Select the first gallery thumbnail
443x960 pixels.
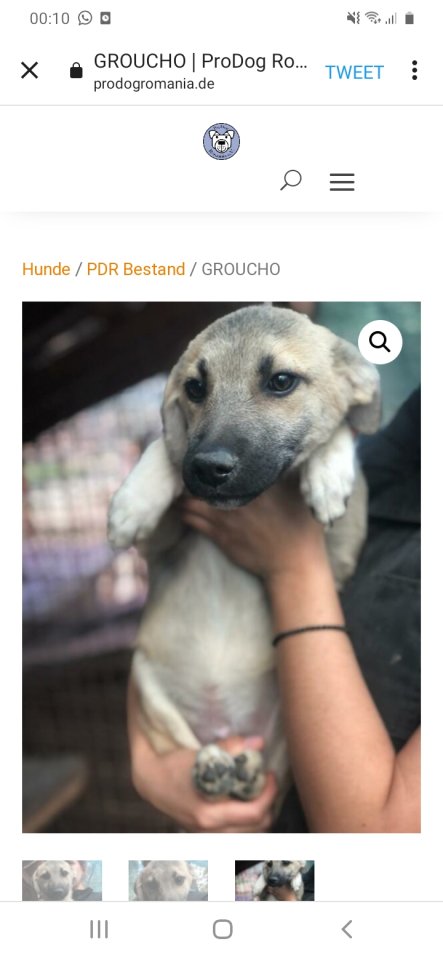(62, 880)
